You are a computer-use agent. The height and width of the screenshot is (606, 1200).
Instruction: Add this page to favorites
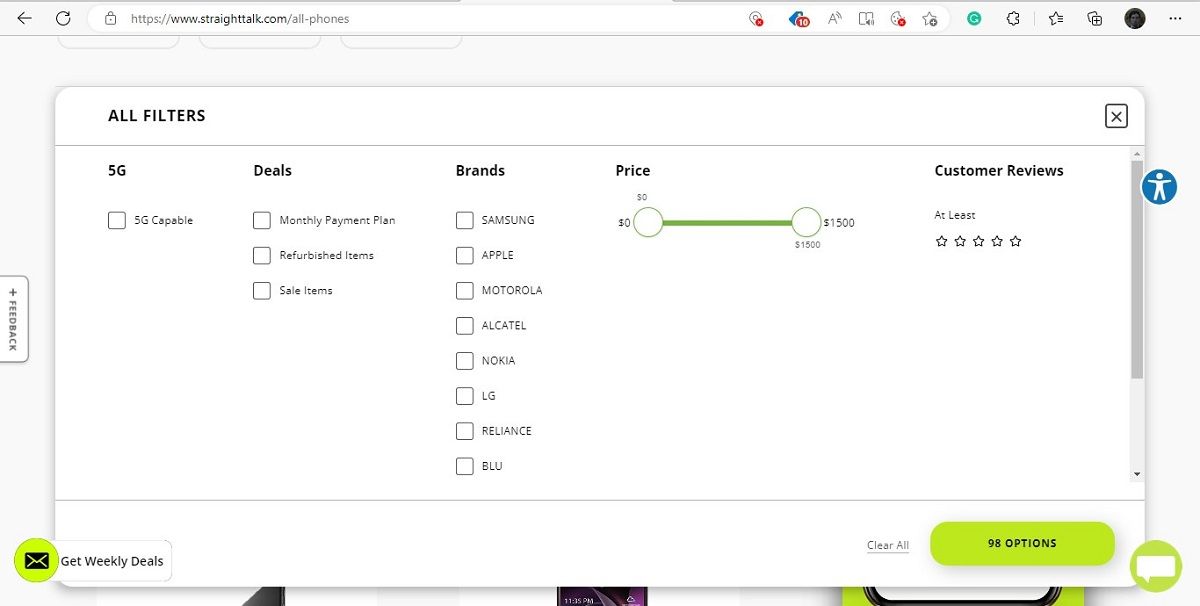click(929, 18)
